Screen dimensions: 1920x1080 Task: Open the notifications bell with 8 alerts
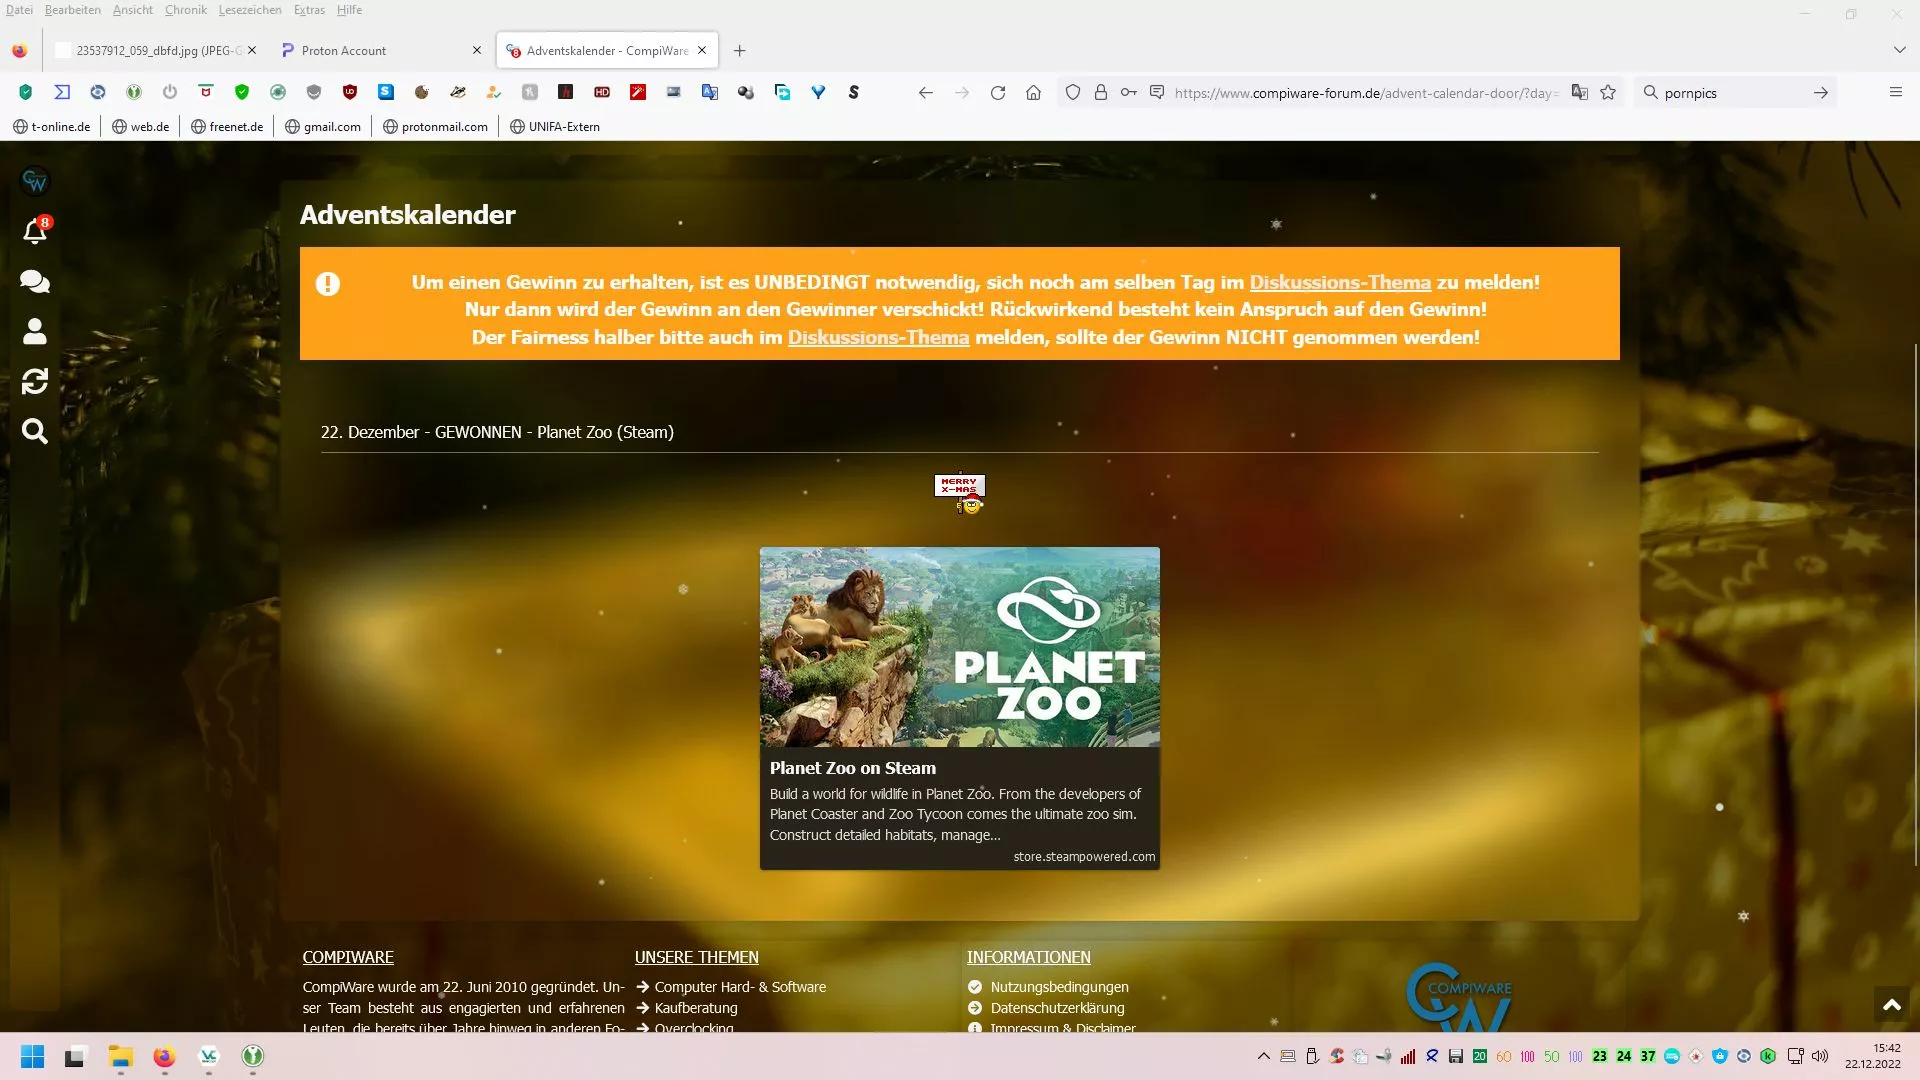pyautogui.click(x=35, y=231)
